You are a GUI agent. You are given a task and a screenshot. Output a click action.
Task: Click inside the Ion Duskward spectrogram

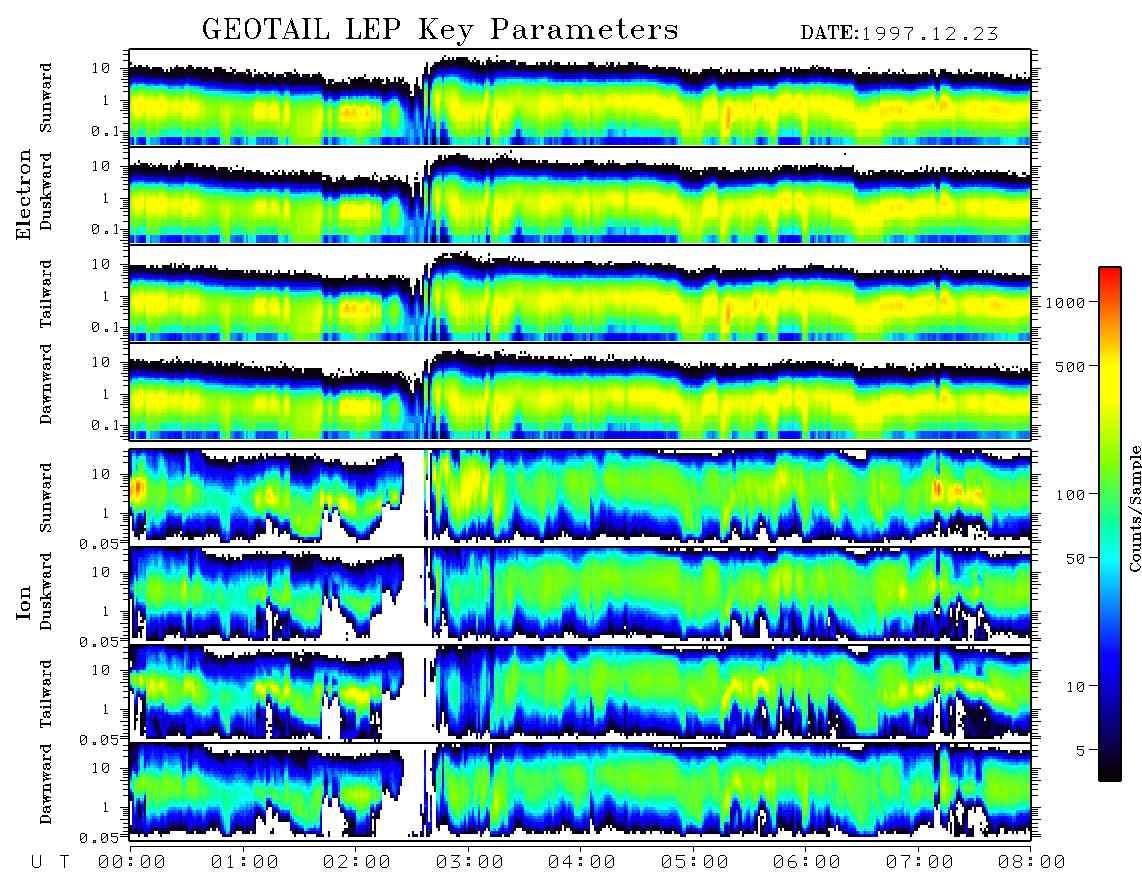(580, 596)
